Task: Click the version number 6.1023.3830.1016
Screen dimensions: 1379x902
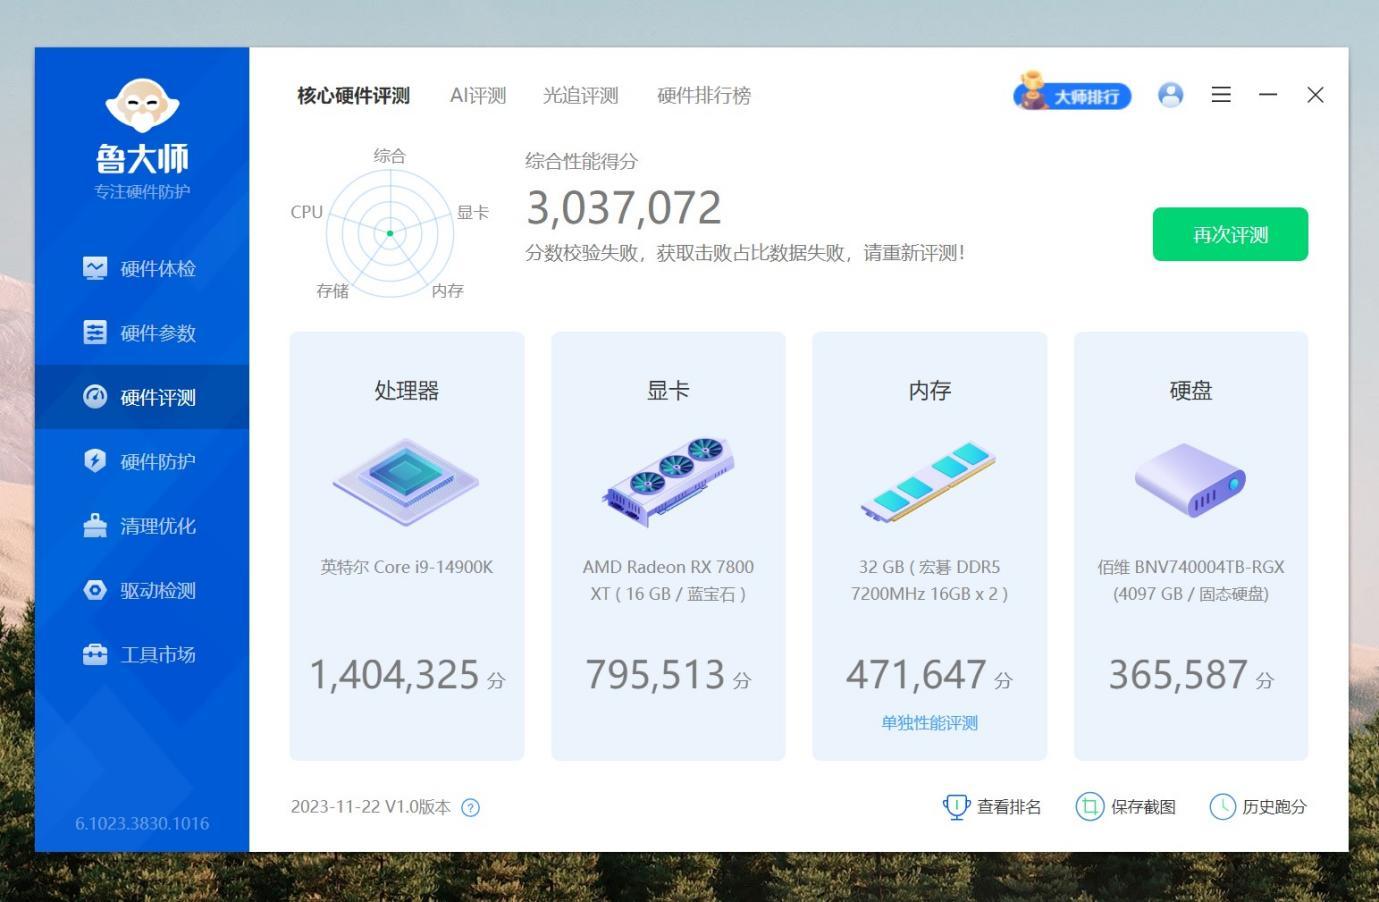Action: point(142,824)
